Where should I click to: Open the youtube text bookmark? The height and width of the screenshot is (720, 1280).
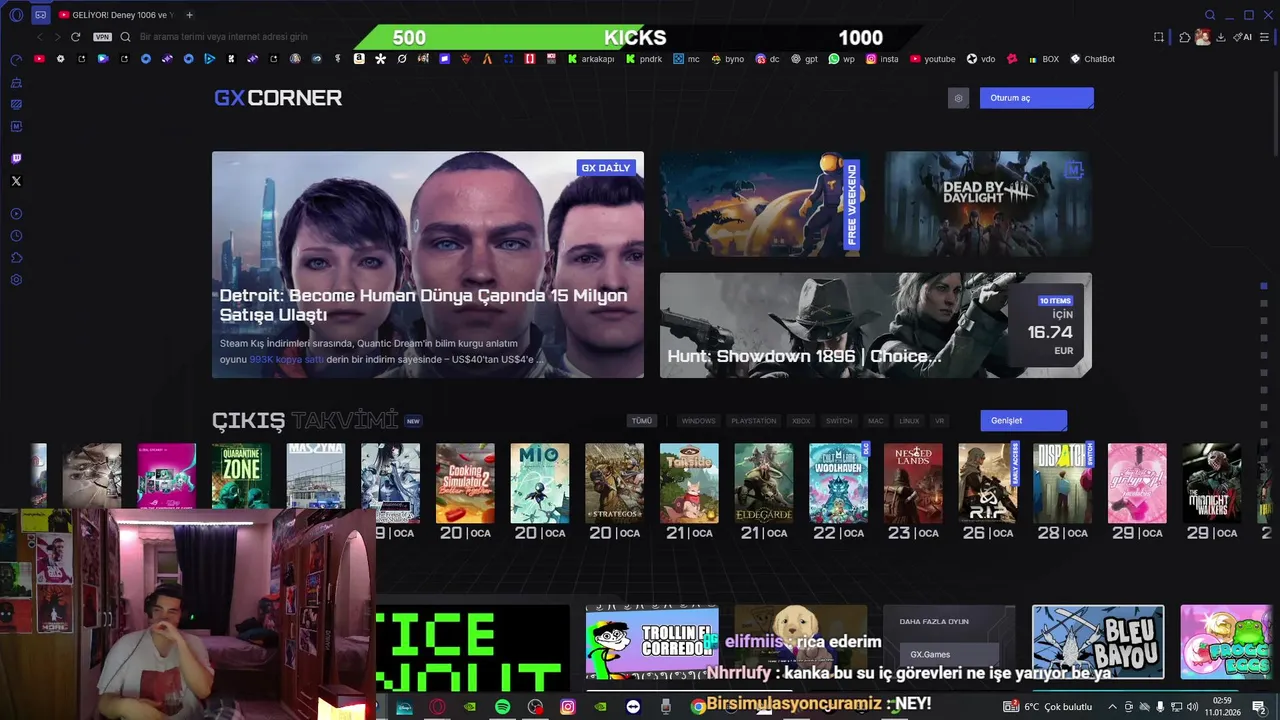coord(932,59)
